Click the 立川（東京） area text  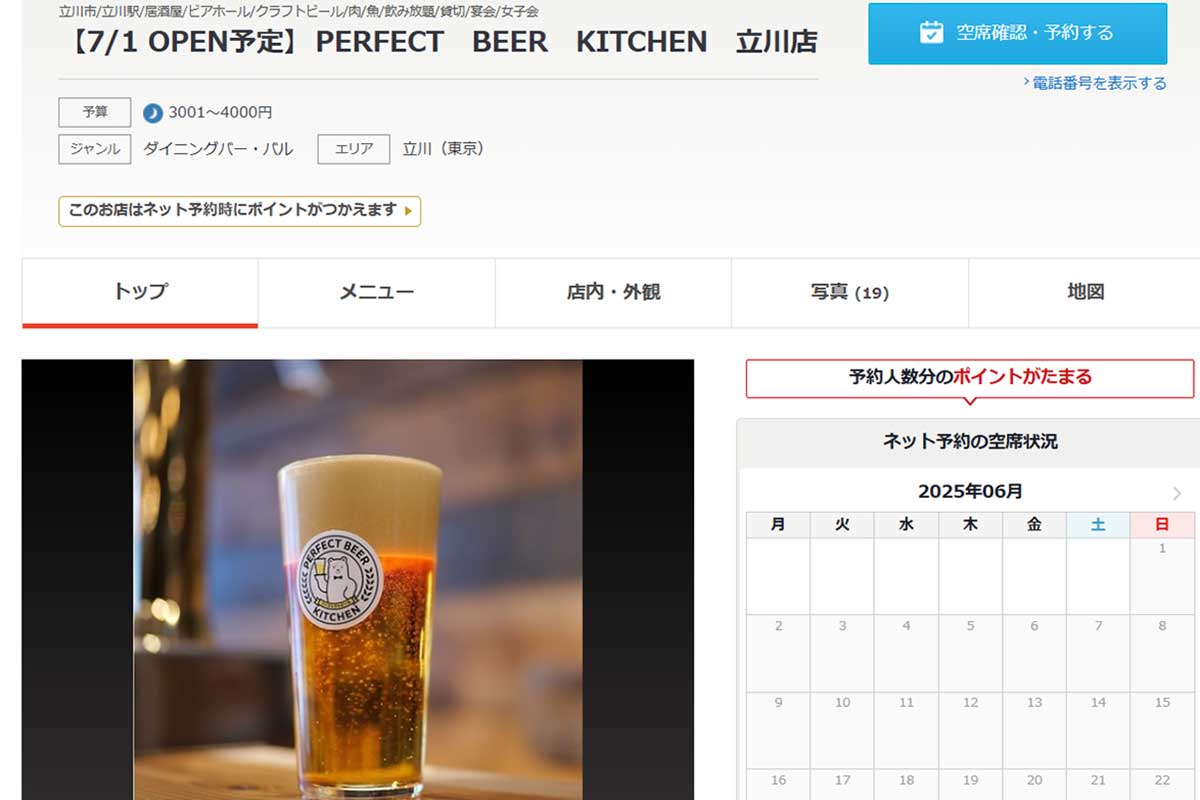446,149
